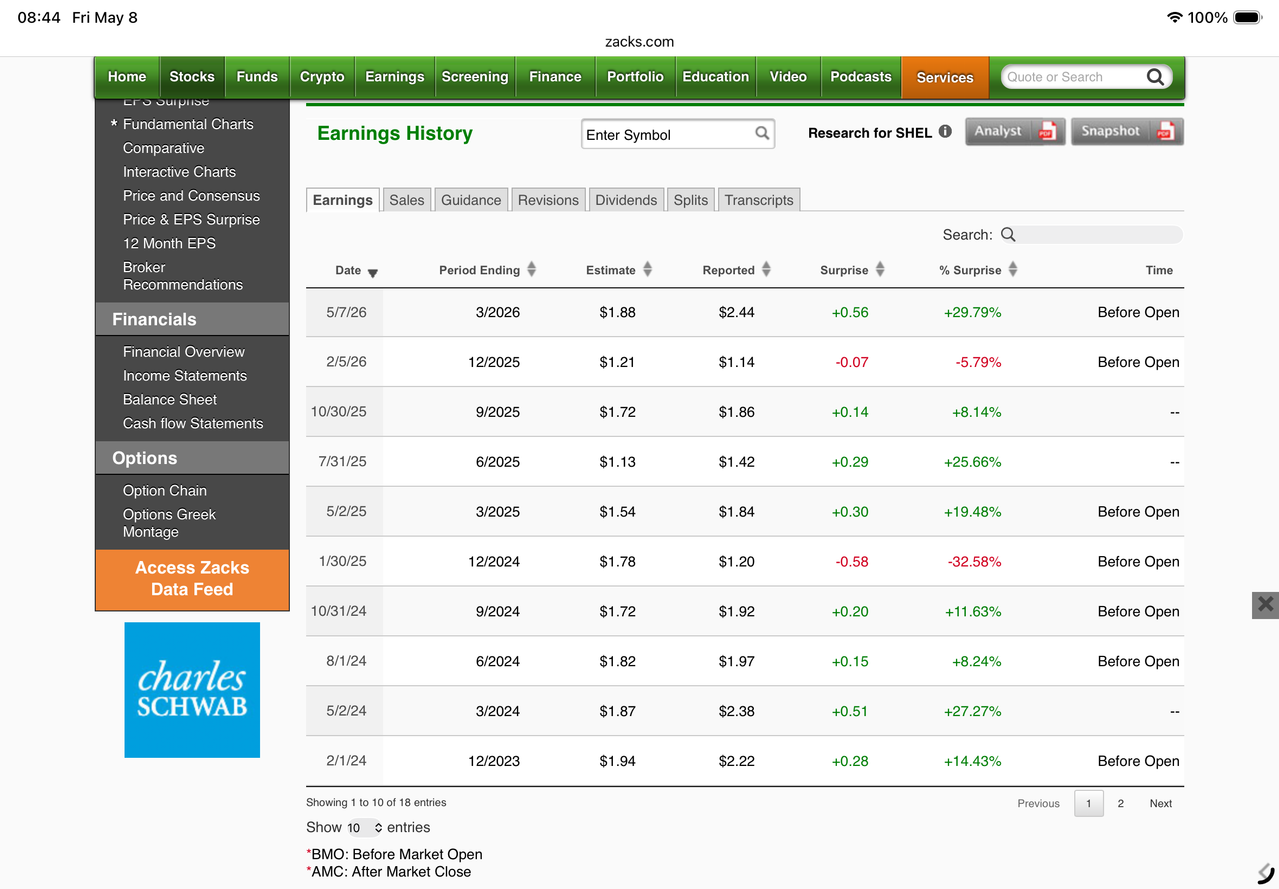1279x889 pixels.
Task: Sort by Estimate column arrows
Action: pyautogui.click(x=648, y=269)
